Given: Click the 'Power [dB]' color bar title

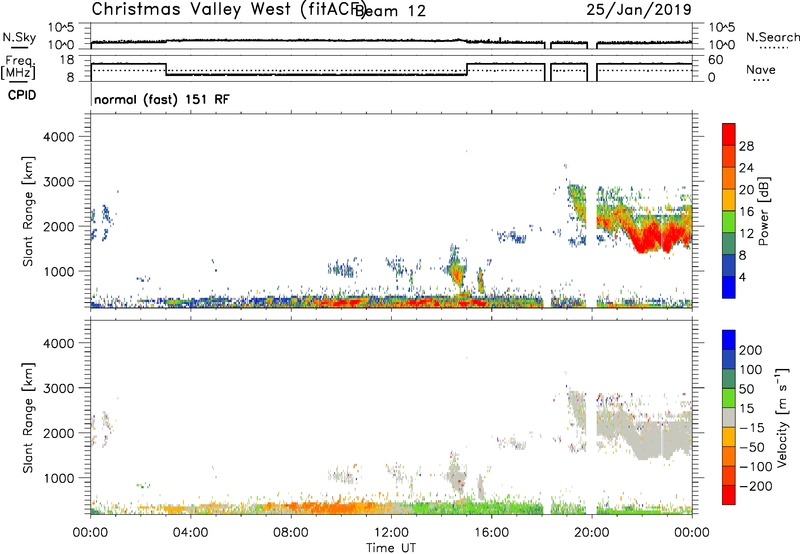Looking at the screenshot, I should tap(763, 211).
